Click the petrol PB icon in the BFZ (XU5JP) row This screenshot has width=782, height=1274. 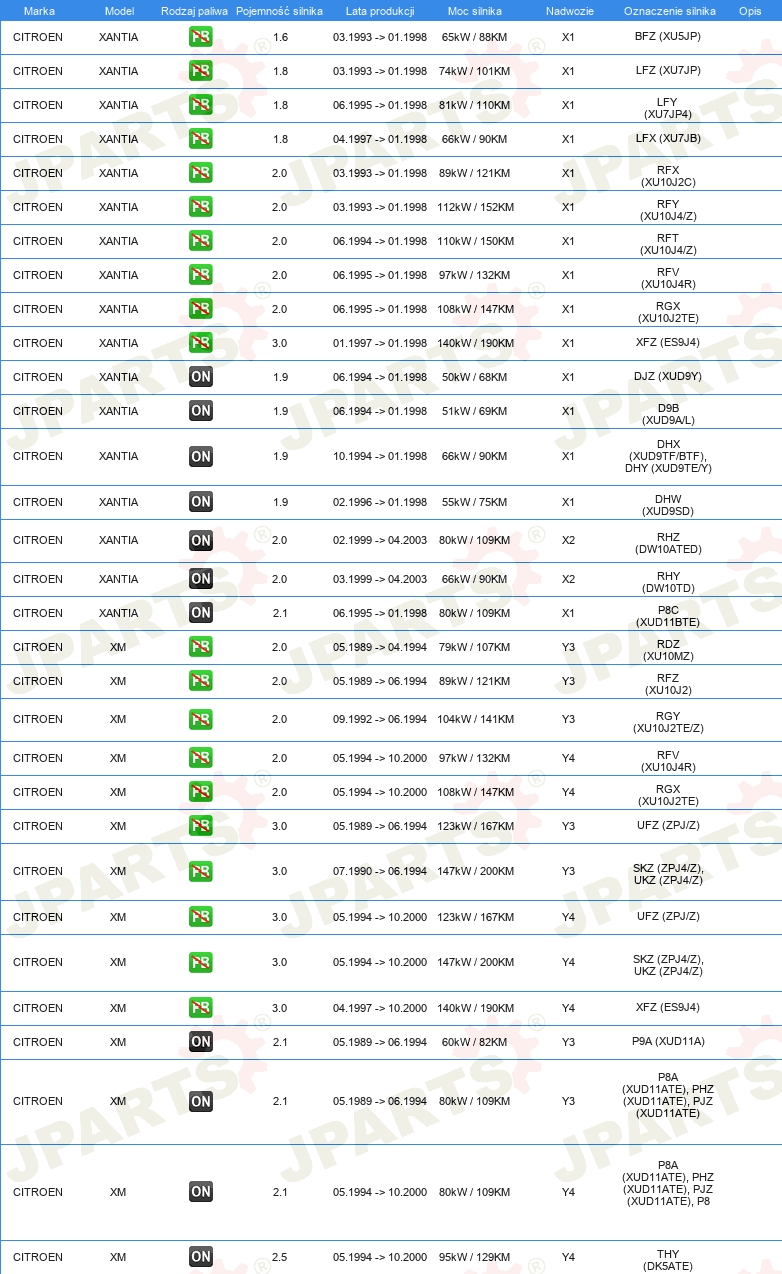[x=201, y=37]
